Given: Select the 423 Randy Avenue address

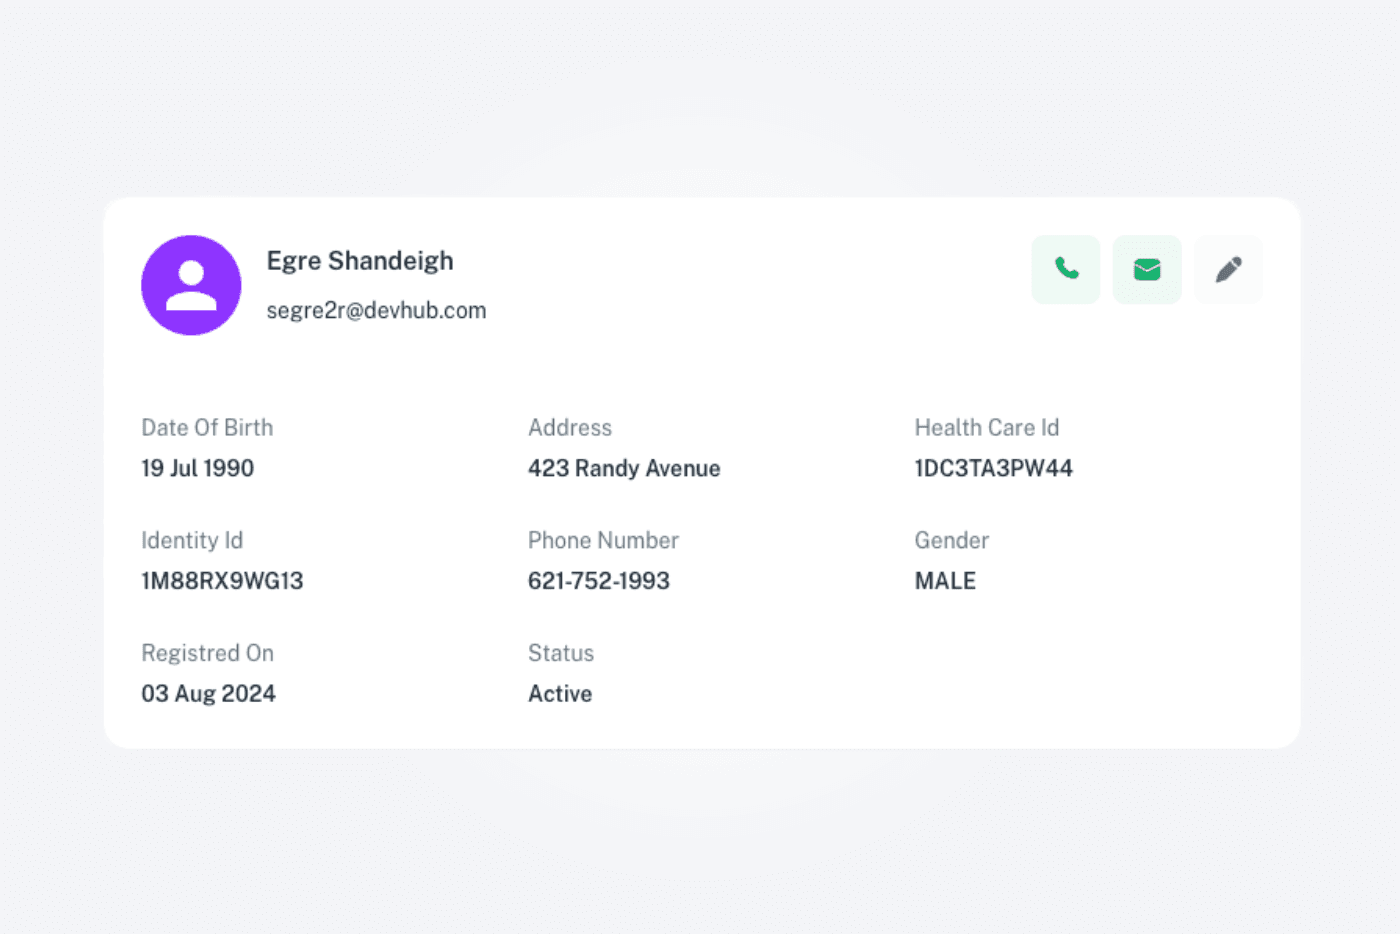Looking at the screenshot, I should (624, 468).
